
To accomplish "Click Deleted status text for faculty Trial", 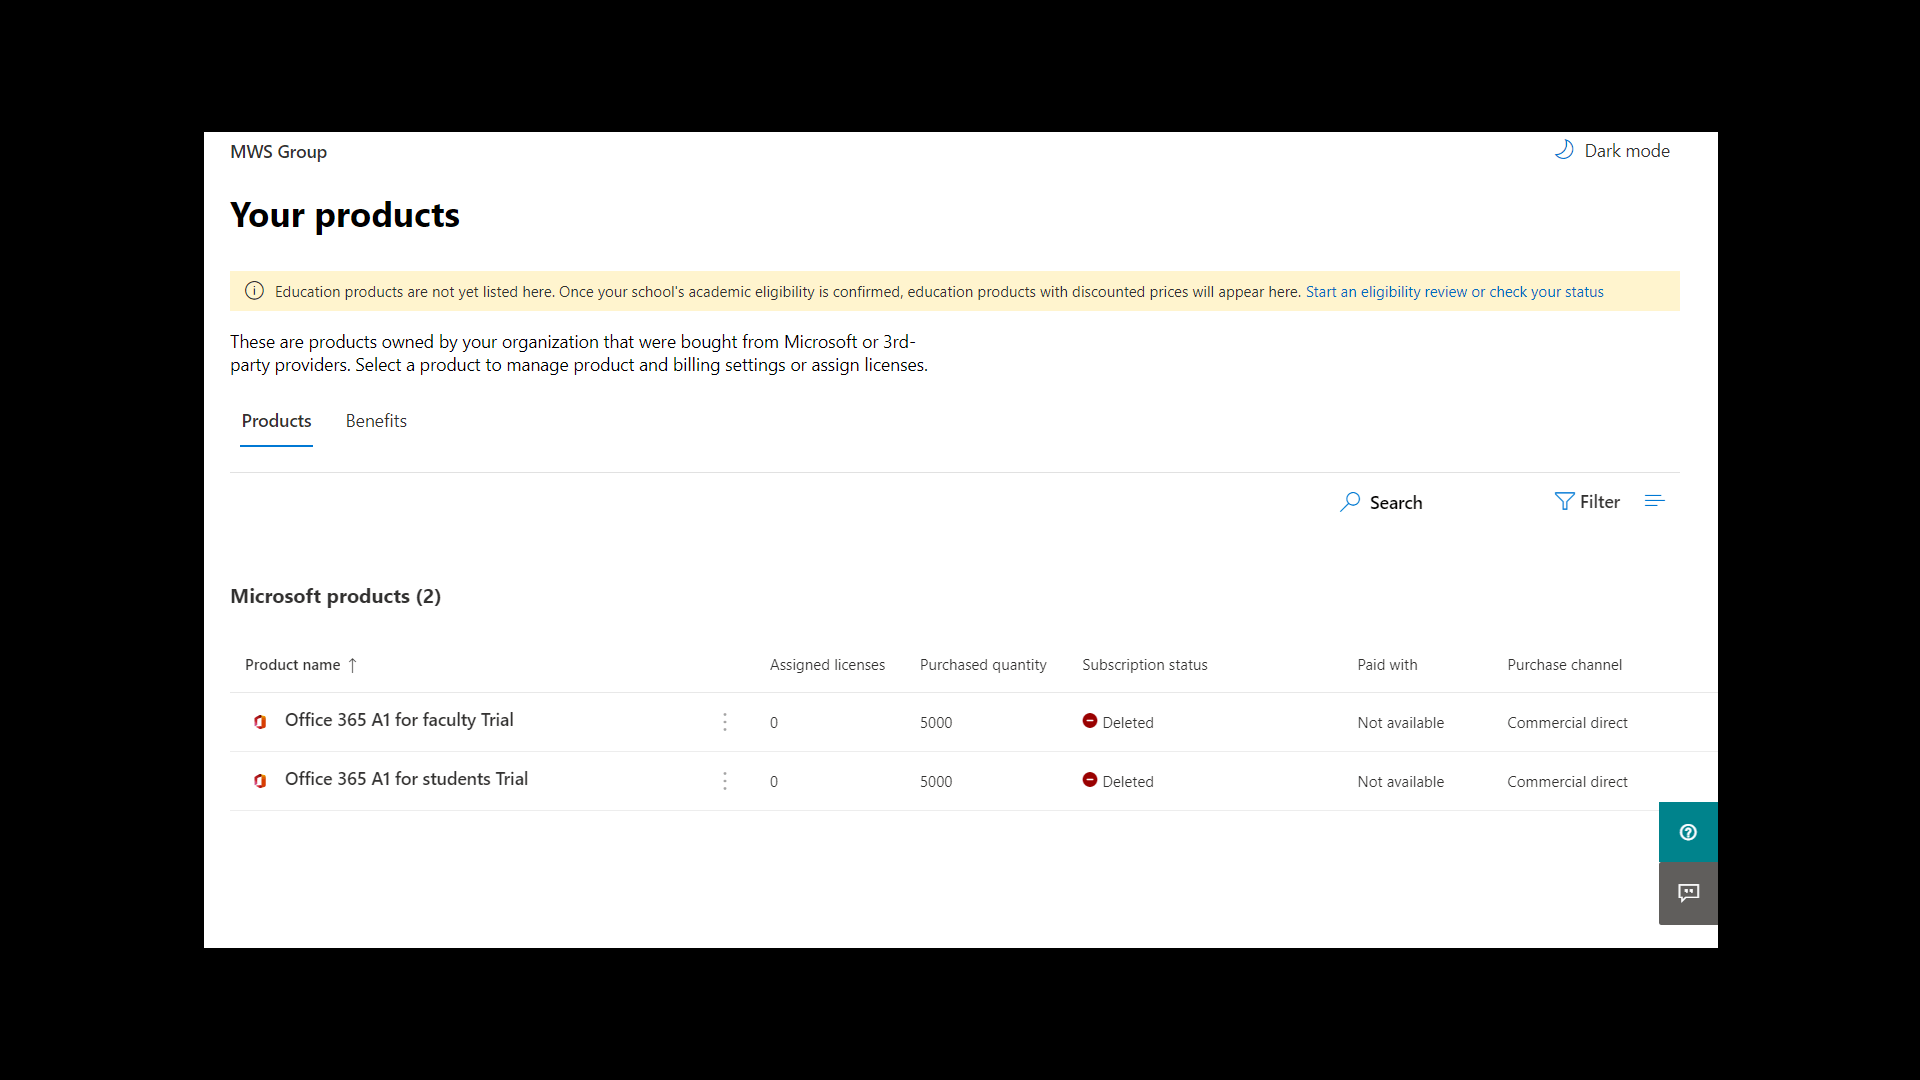I will (x=1128, y=723).
